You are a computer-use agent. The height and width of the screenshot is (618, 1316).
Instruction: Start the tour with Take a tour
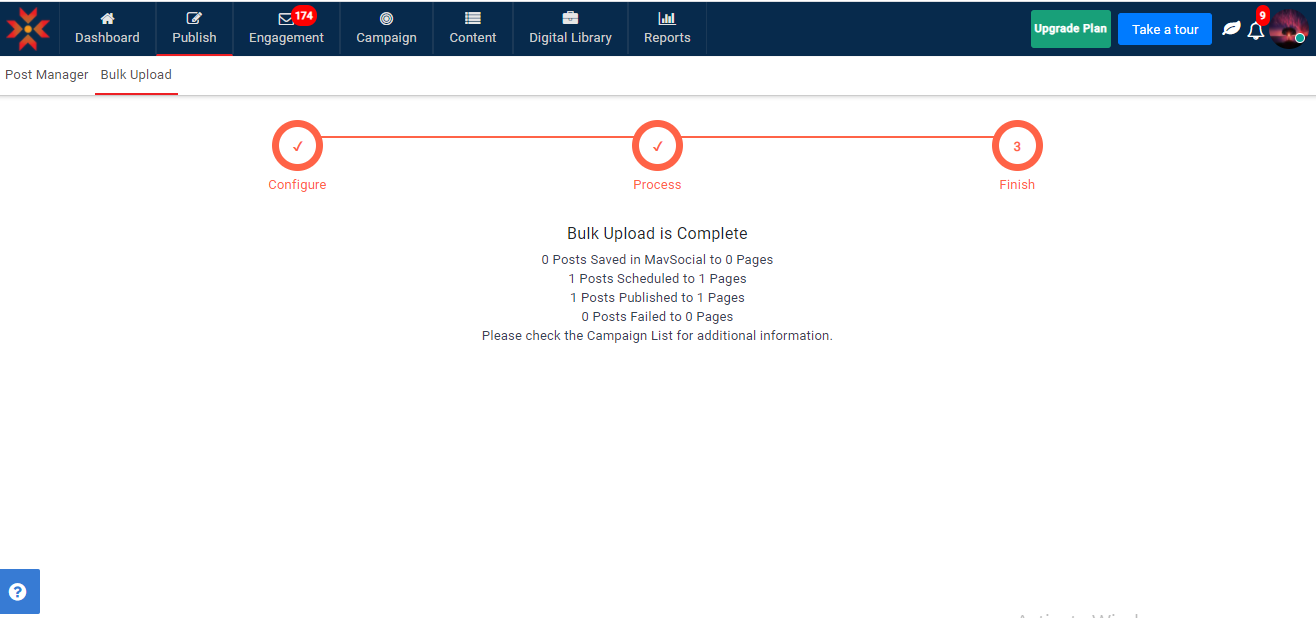pyautogui.click(x=1164, y=29)
